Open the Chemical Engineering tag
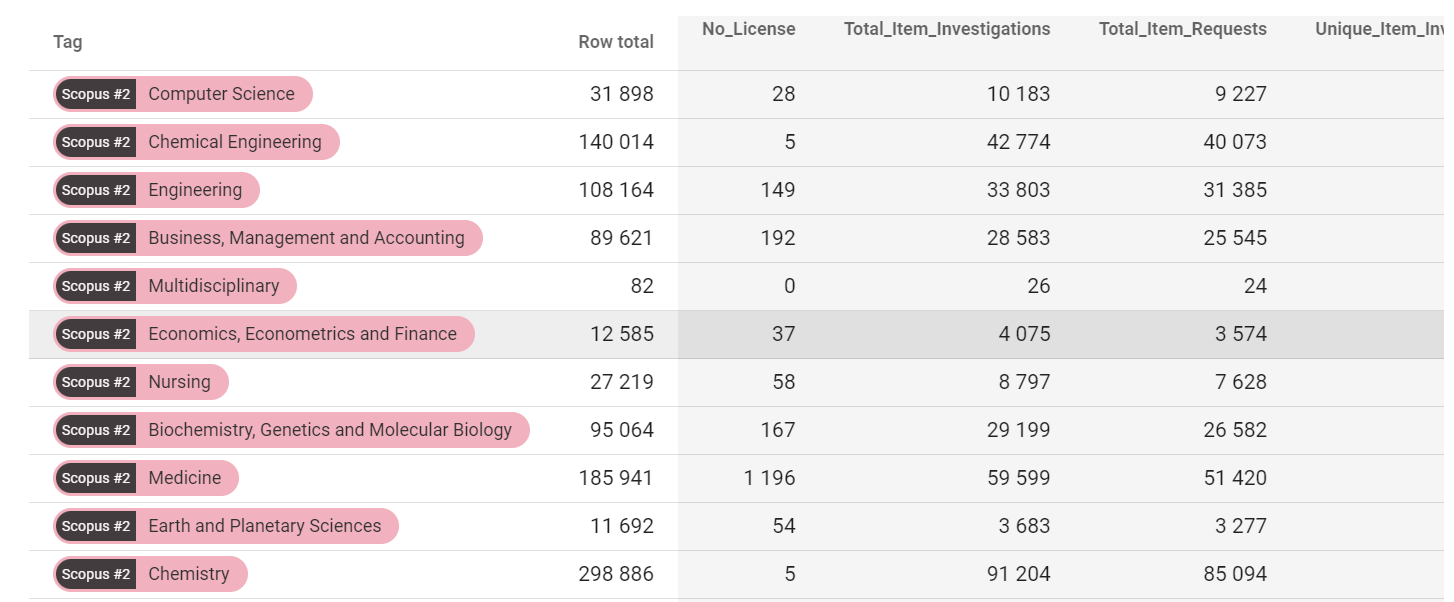 click(196, 142)
